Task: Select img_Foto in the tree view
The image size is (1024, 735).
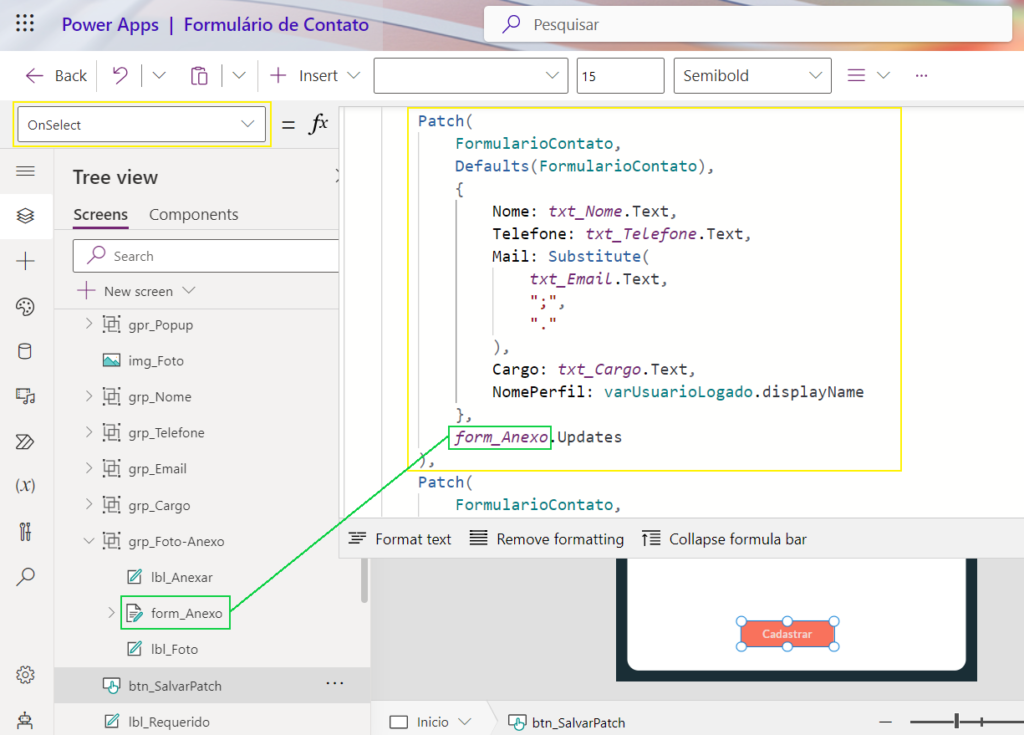Action: point(156,361)
